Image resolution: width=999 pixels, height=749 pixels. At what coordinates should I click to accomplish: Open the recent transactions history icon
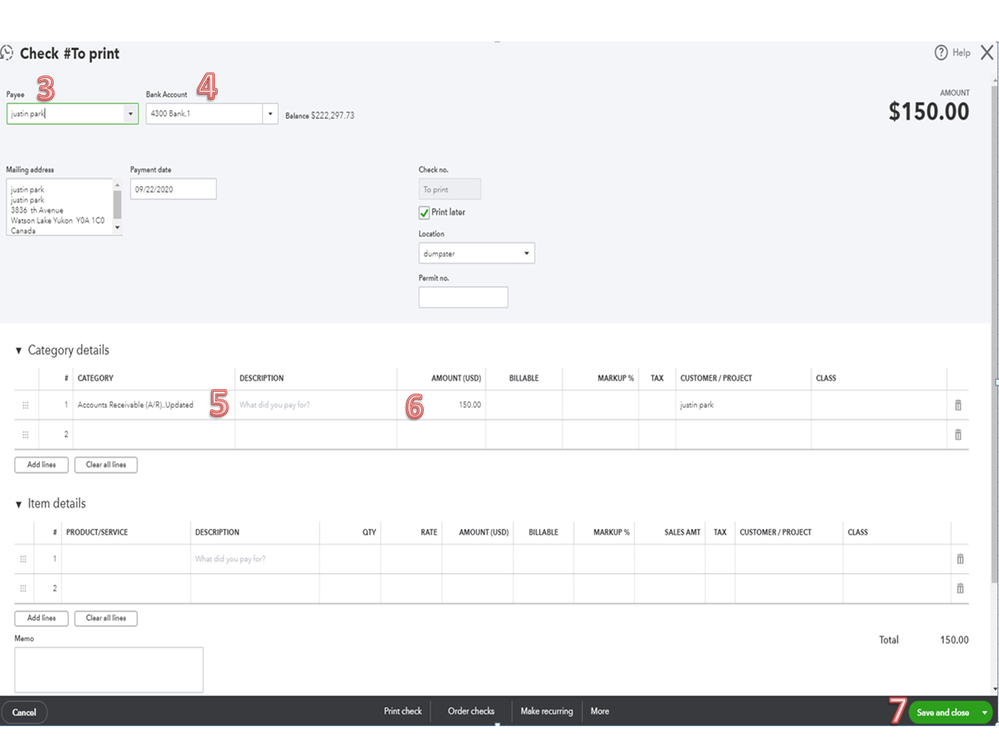point(6,53)
